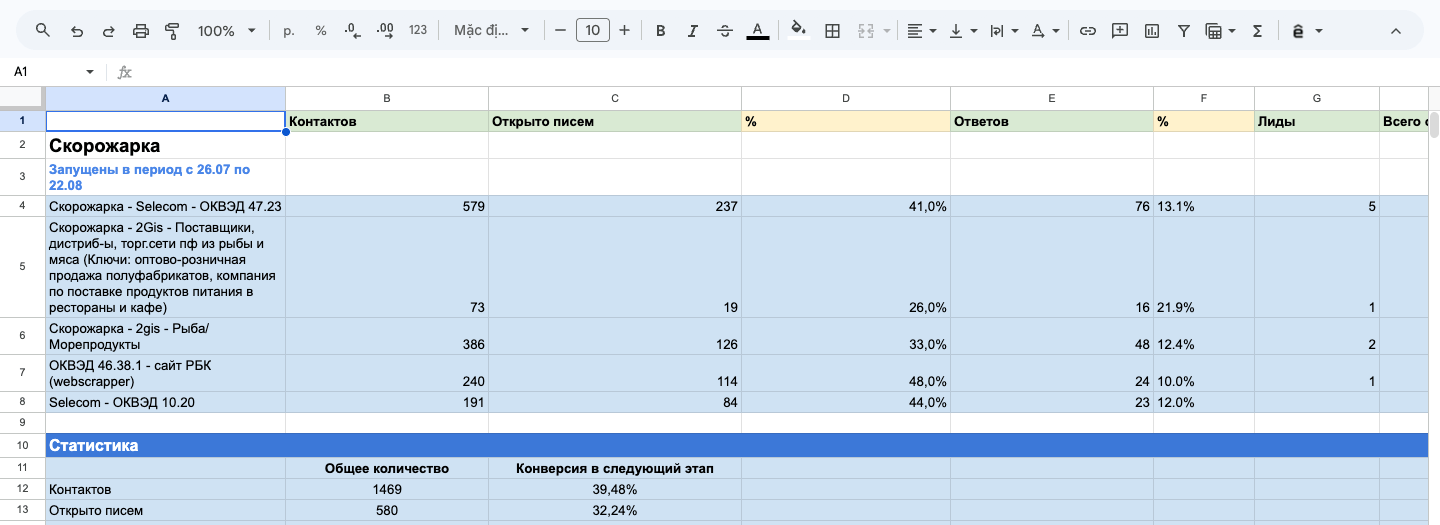
Task: Undo the last action
Action: [76, 31]
